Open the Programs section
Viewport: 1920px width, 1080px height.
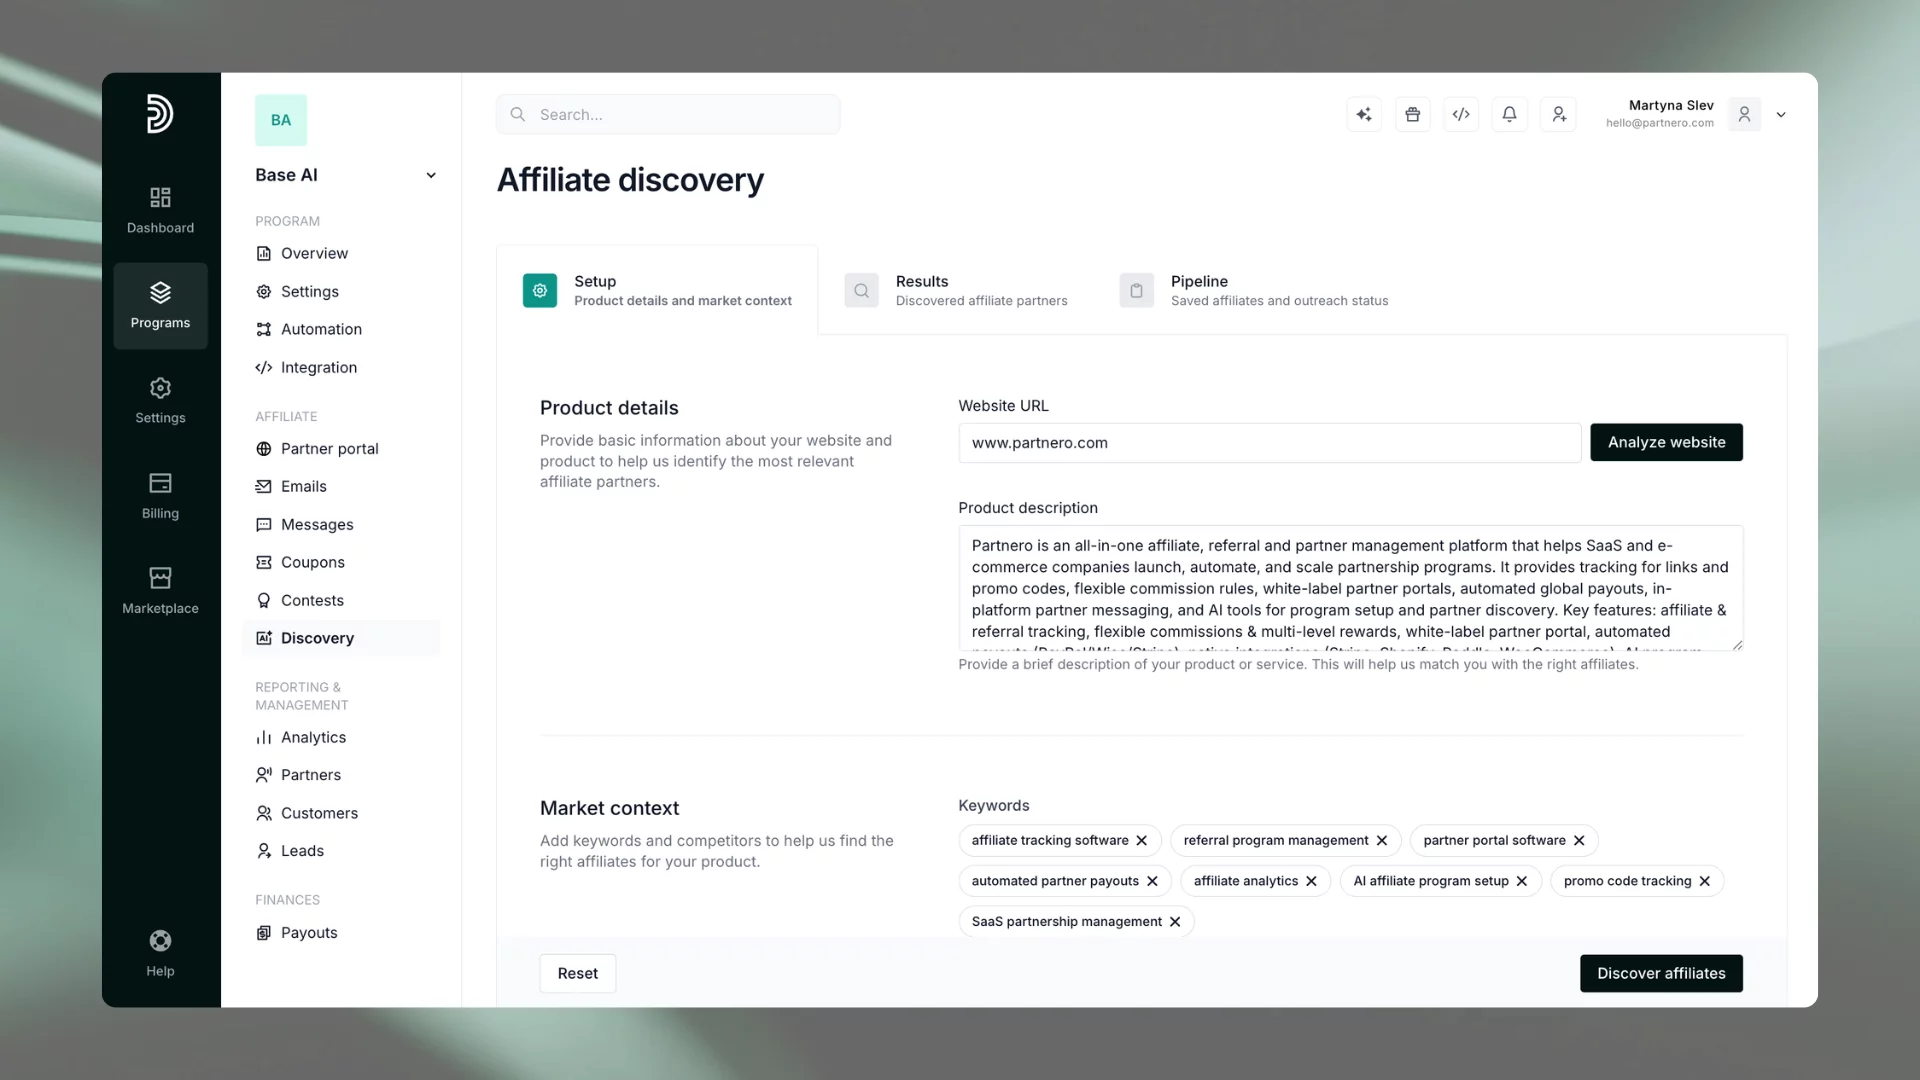[160, 306]
